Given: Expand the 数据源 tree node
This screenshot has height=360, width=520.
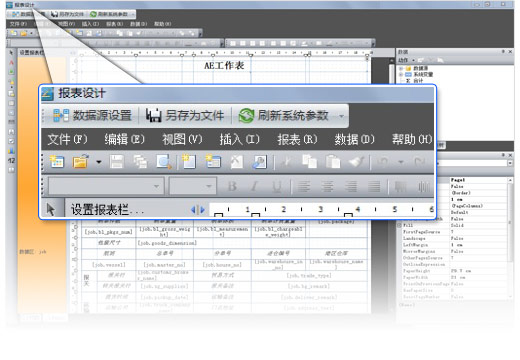Looking at the screenshot, I should [x=401, y=68].
